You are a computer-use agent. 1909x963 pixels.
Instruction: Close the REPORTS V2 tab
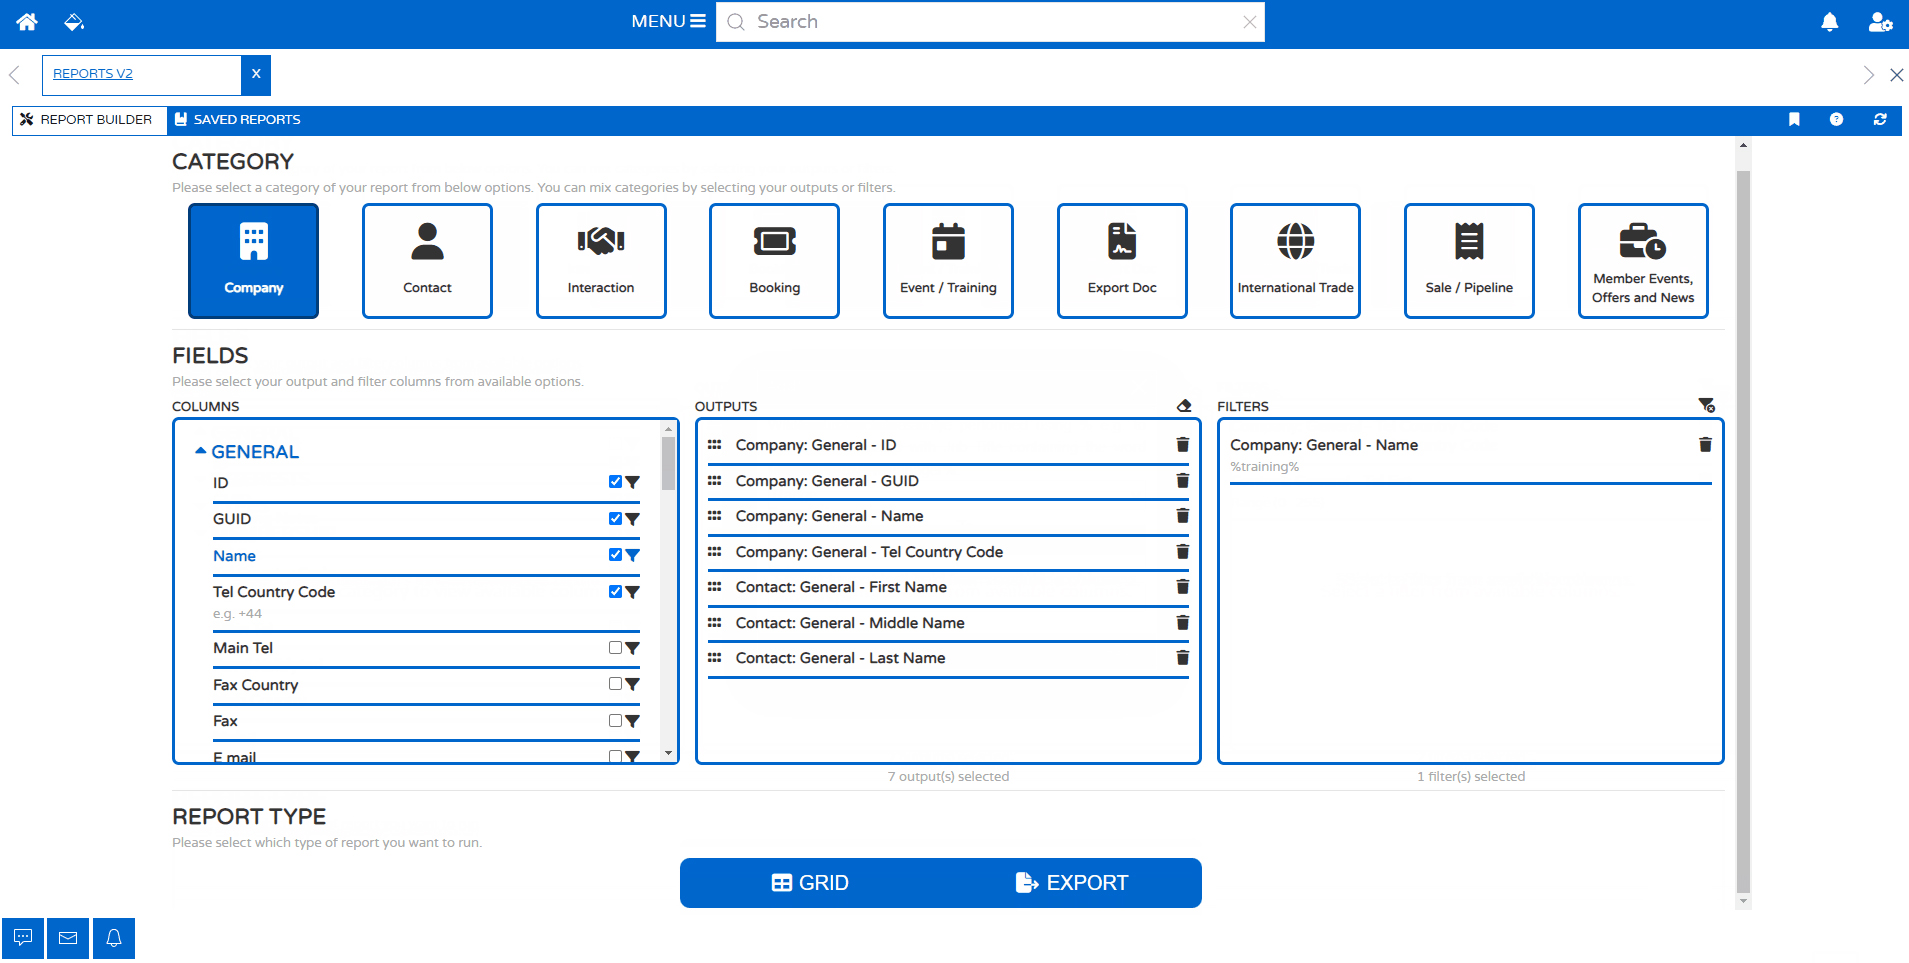click(x=256, y=74)
